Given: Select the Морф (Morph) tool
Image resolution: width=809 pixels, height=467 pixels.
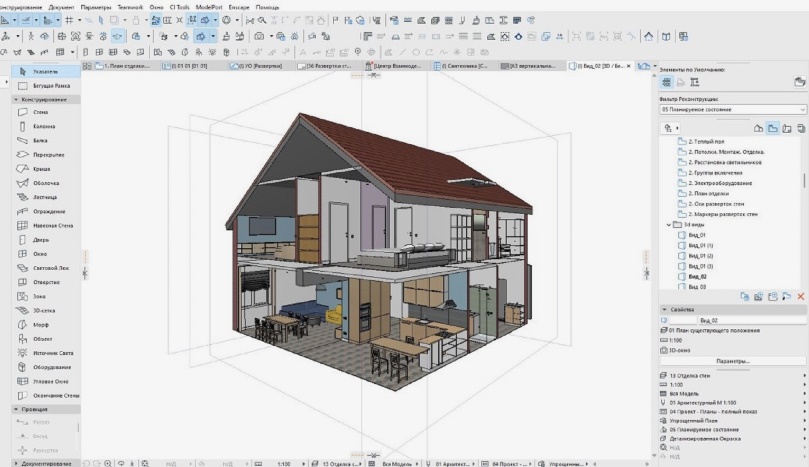Looking at the screenshot, I should click(45, 325).
